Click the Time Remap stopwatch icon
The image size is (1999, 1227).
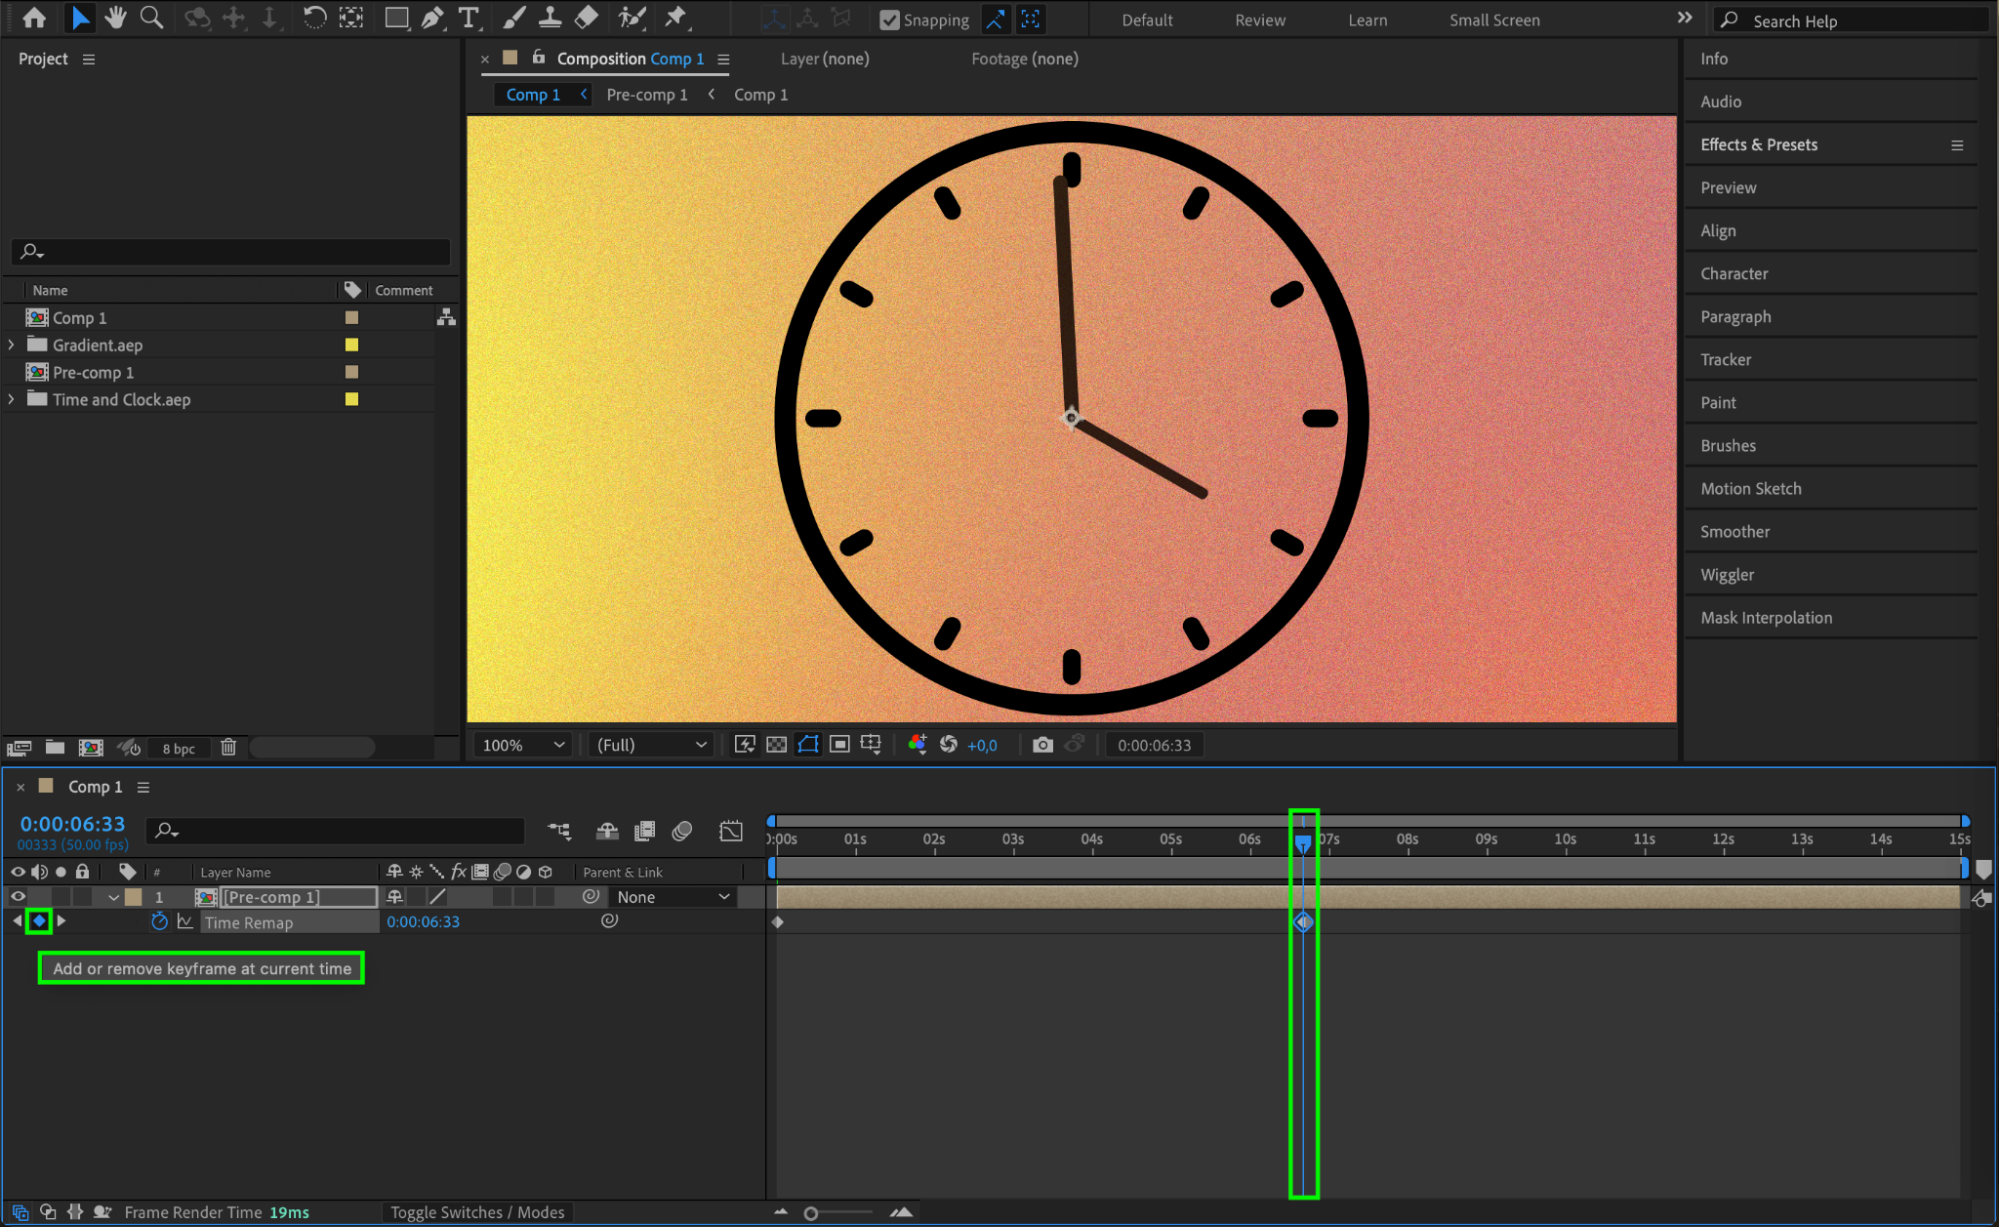point(159,922)
